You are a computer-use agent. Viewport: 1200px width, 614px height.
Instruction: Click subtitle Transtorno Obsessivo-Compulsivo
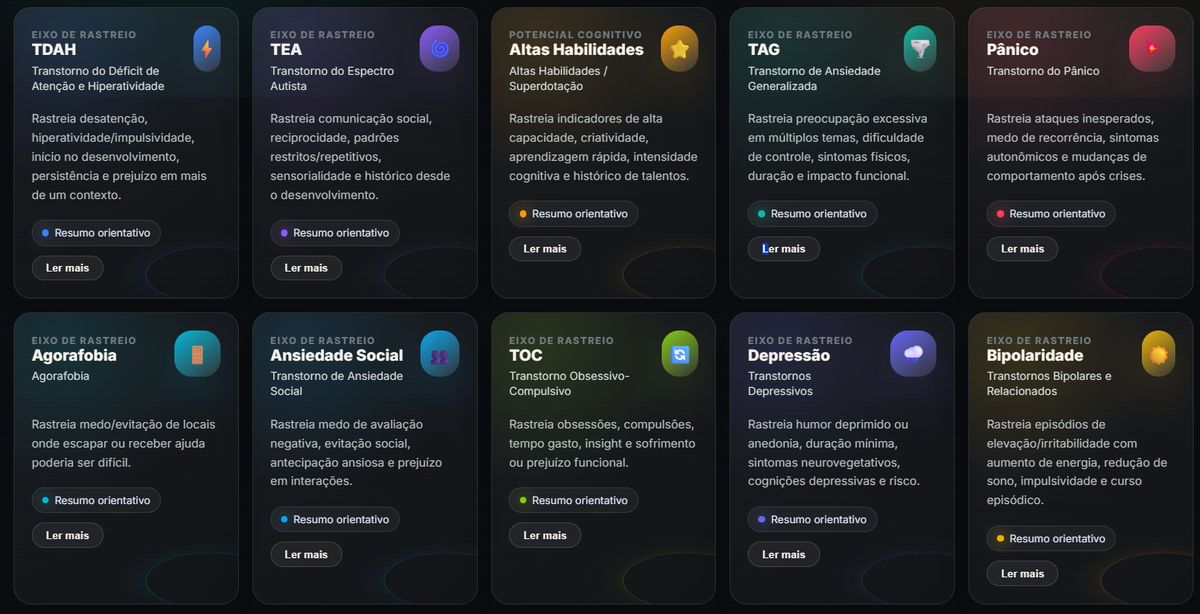[569, 384]
